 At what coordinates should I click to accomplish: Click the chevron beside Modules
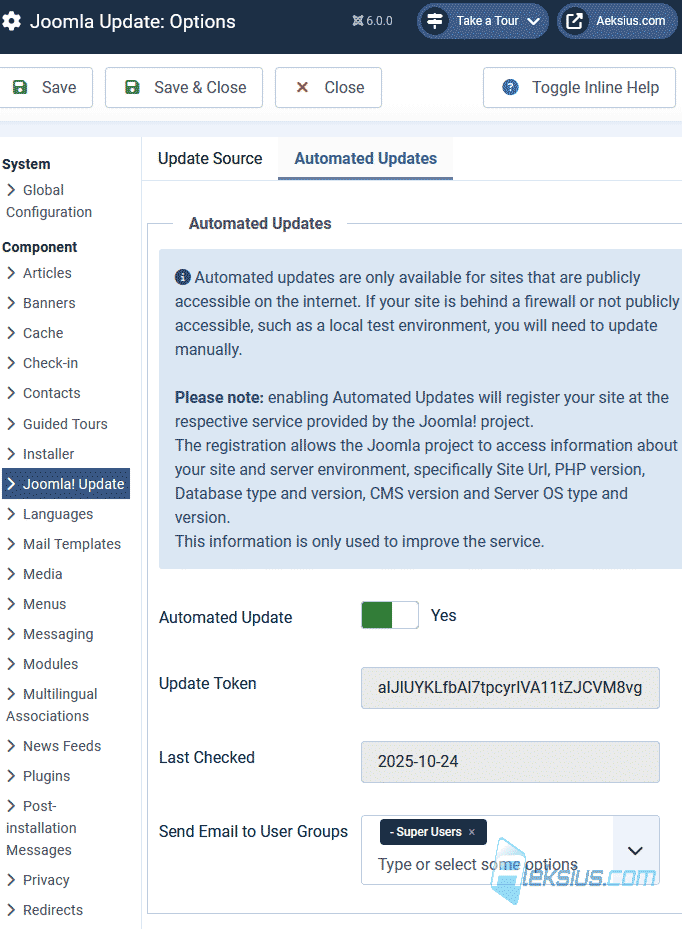[x=11, y=664]
